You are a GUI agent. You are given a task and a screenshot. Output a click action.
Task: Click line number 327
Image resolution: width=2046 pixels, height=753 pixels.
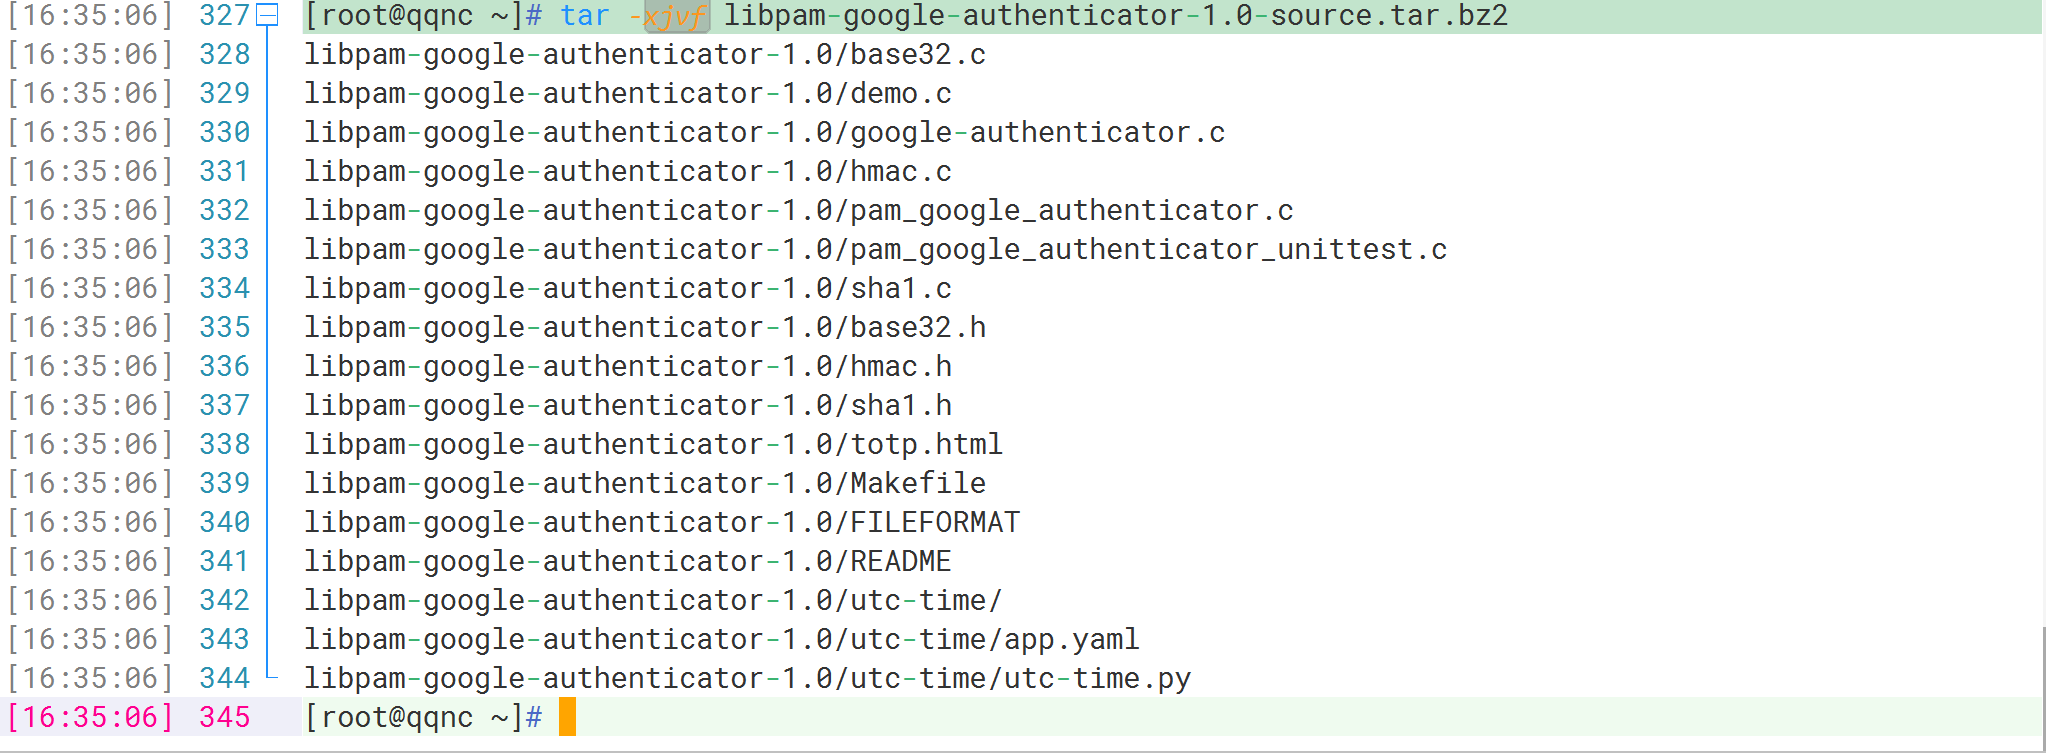point(224,16)
